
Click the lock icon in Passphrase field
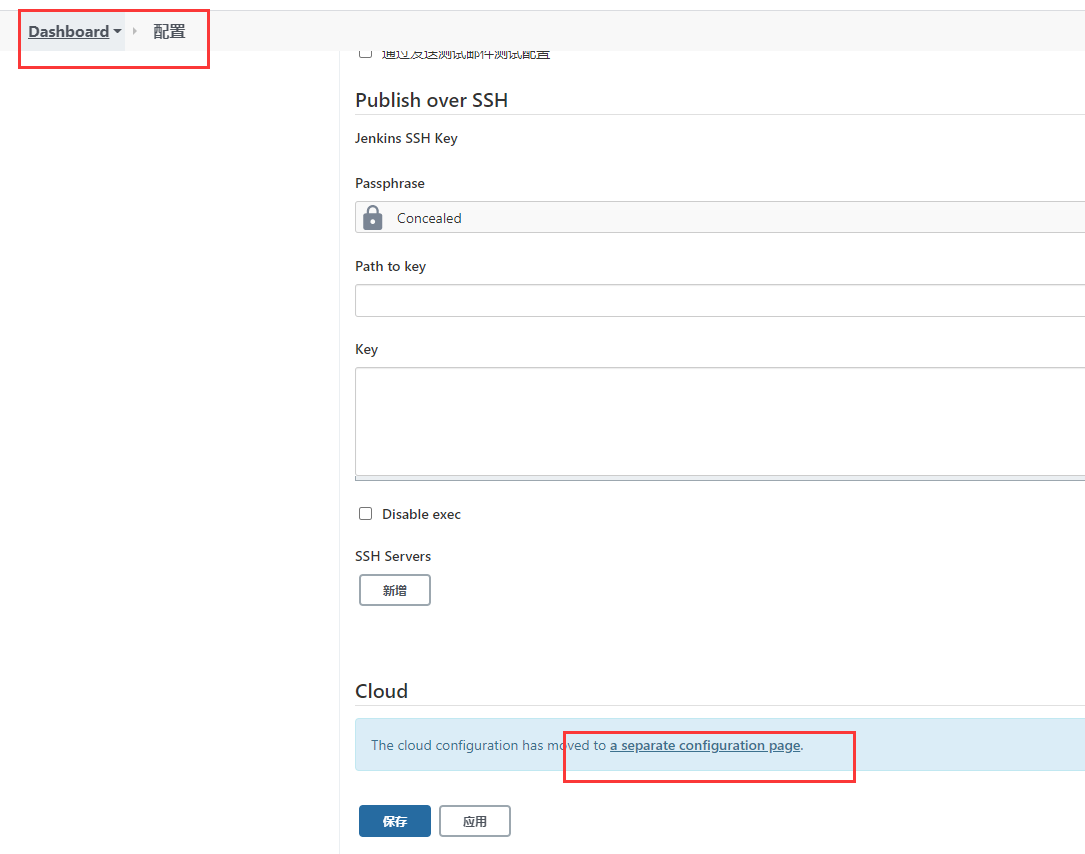click(x=372, y=217)
